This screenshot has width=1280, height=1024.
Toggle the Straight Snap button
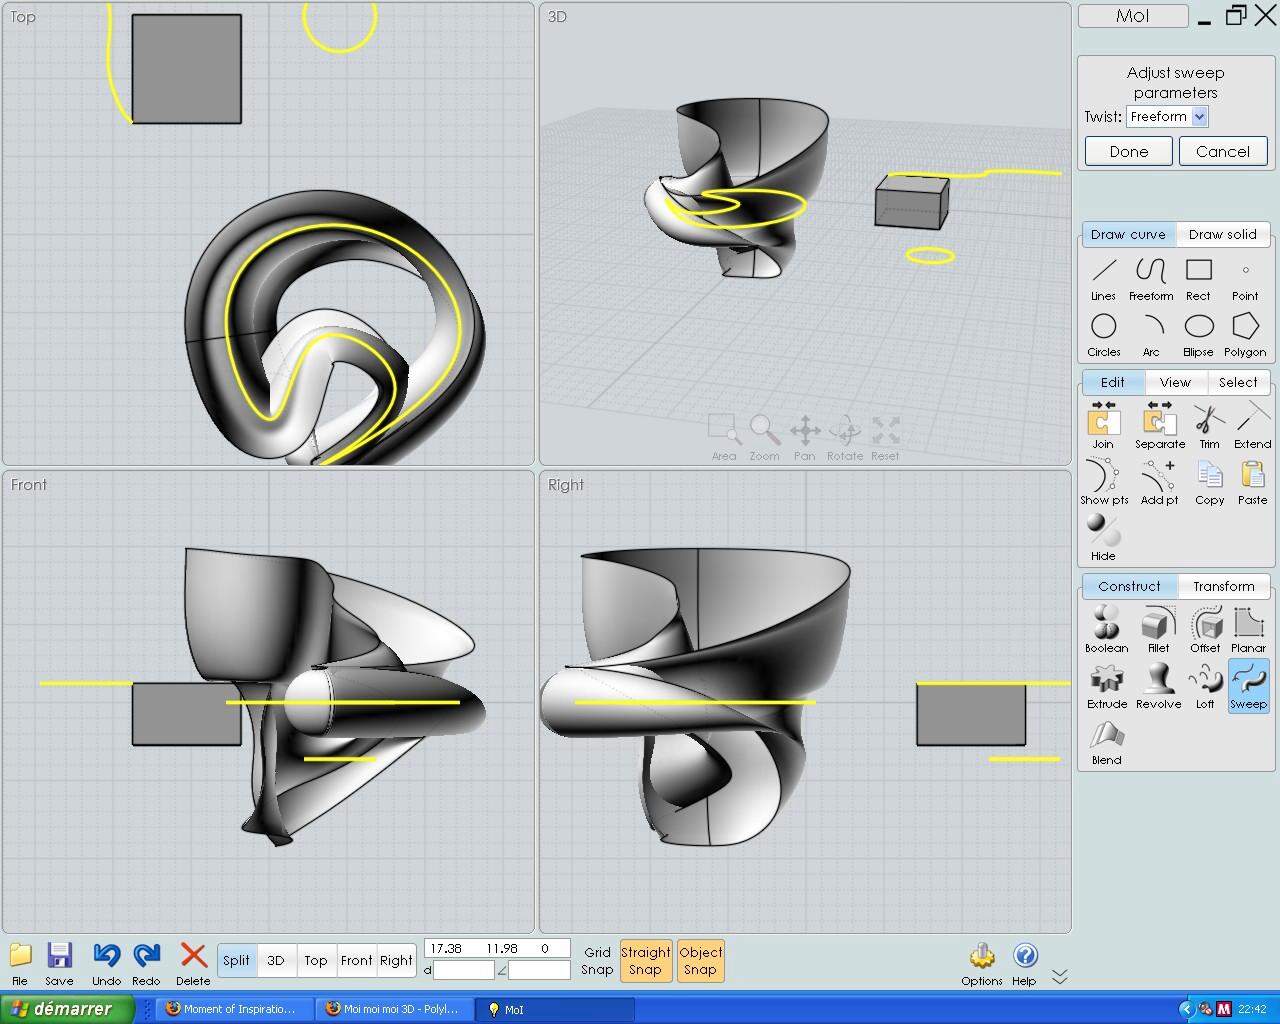click(x=645, y=961)
